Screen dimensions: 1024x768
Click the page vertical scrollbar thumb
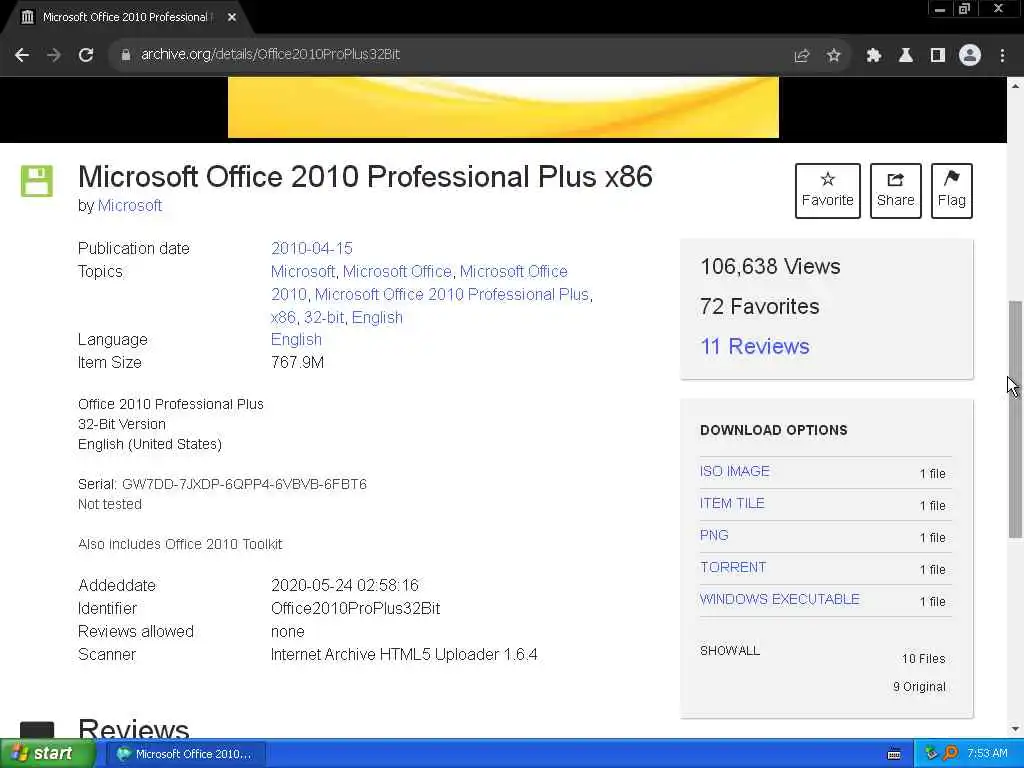pos(1015,419)
